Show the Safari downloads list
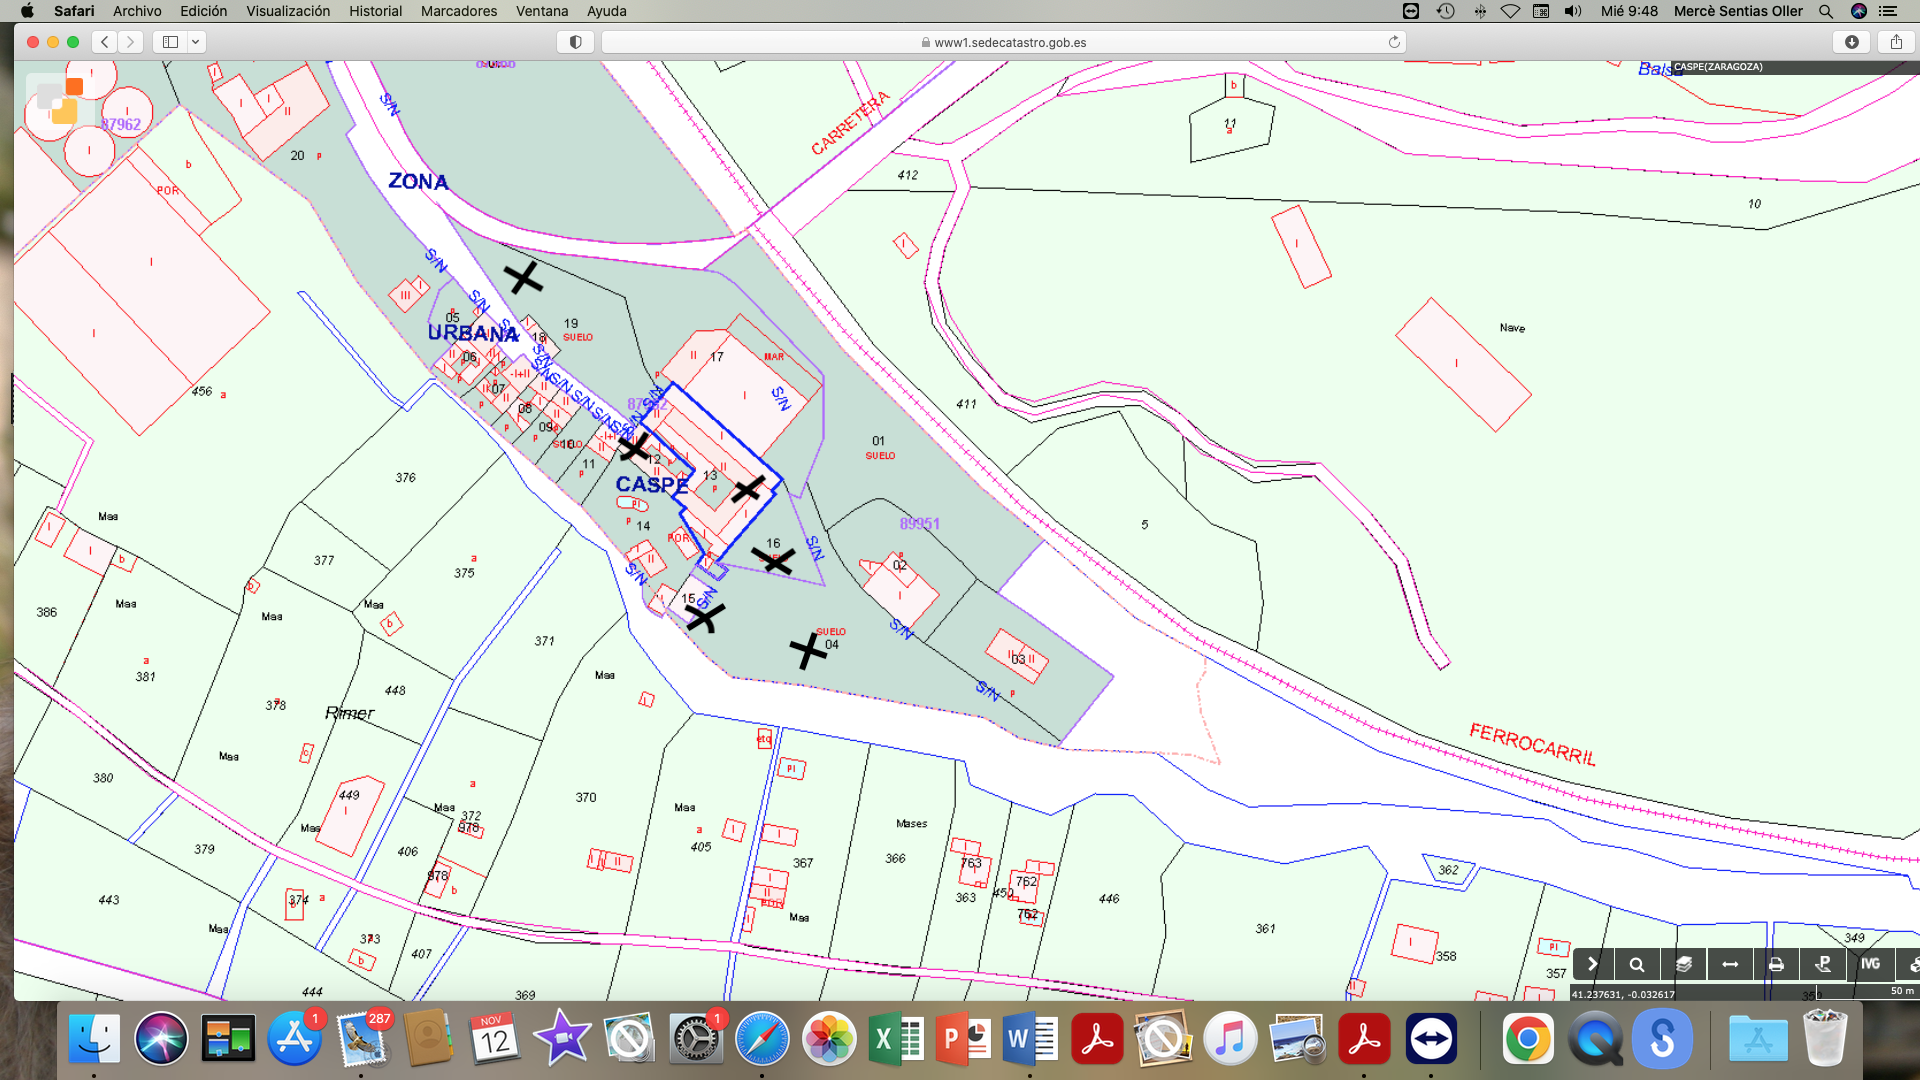 click(1852, 42)
